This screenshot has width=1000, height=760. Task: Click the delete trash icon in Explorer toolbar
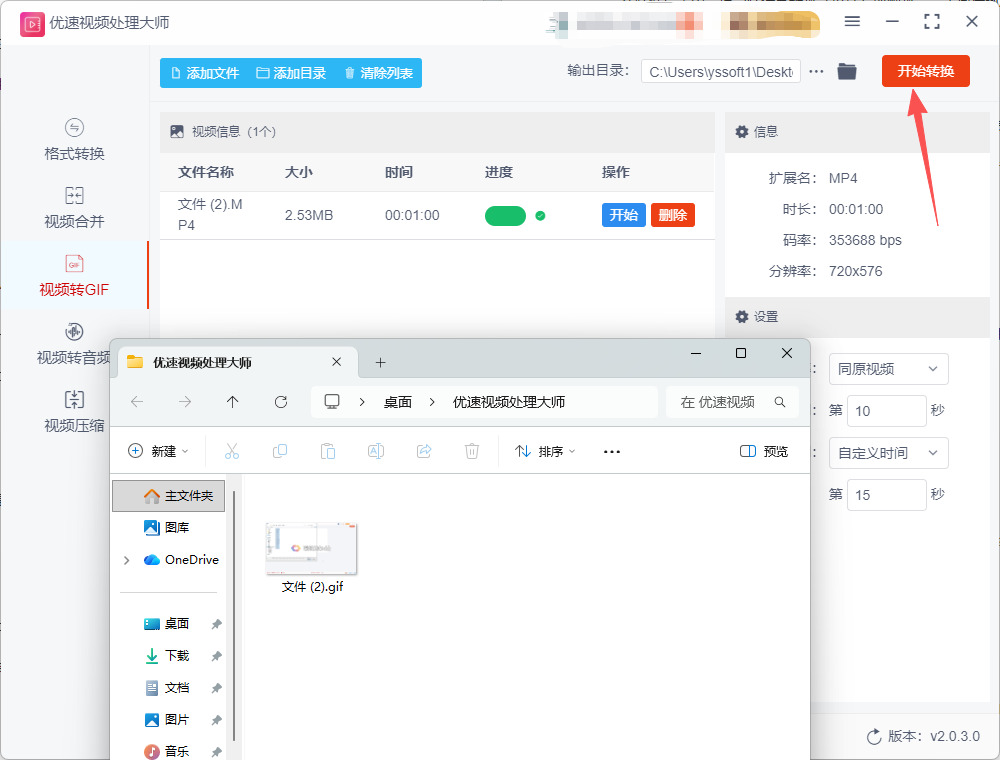[x=472, y=451]
